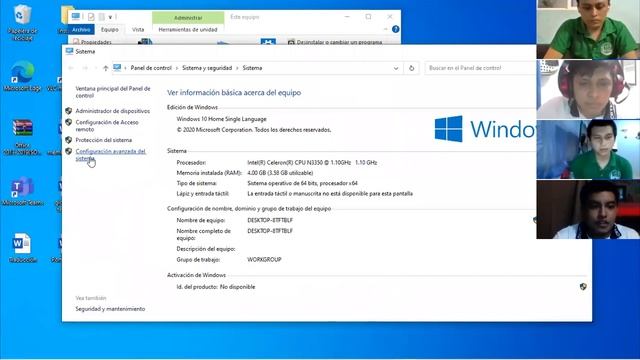Open quick access toolbar dropdown in Este equipo
640x360 pixels.
110,17
